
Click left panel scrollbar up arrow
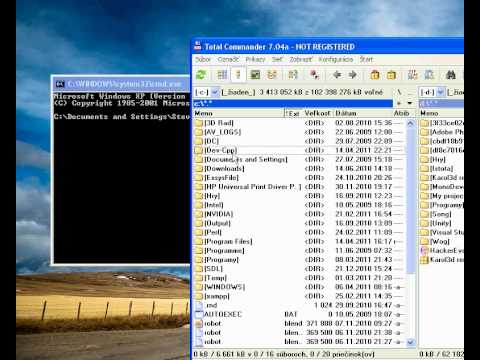click(411, 123)
